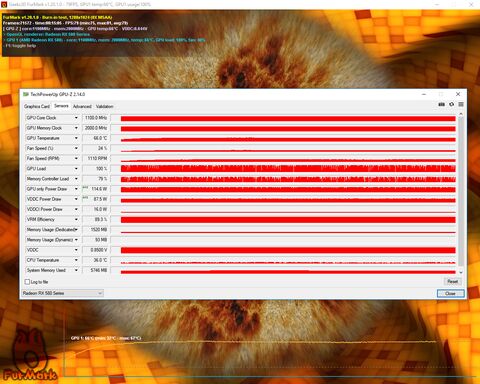Click the F1: toggle help line in FurMark
The image size is (480, 384).
click(x=21, y=46)
